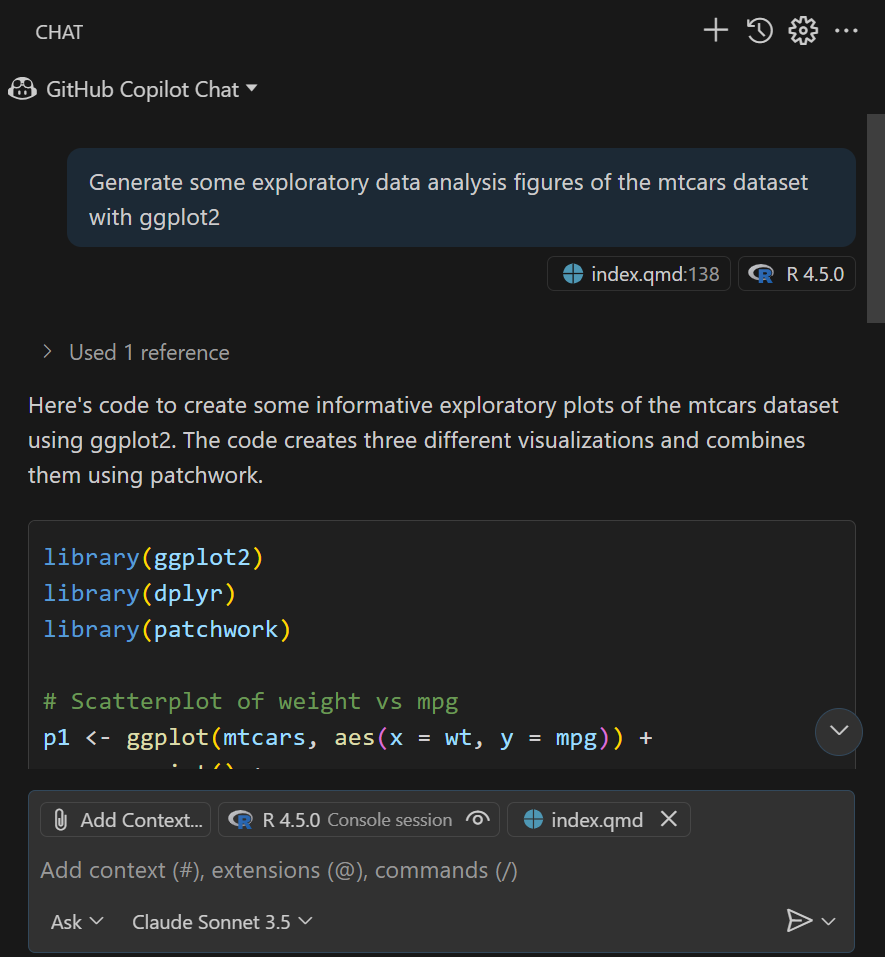This screenshot has height=957, width=885.
Task: Click the send message arrow icon
Action: point(798,921)
